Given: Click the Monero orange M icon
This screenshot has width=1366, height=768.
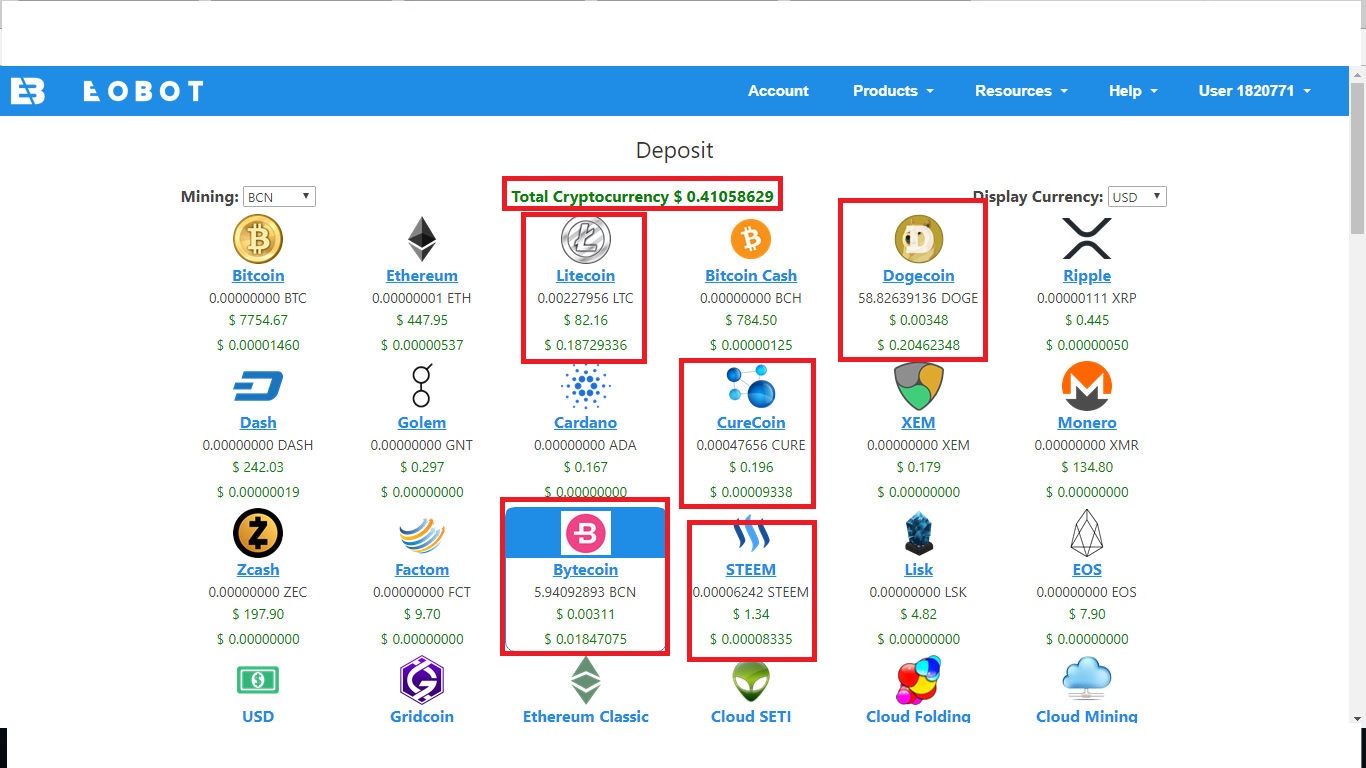Looking at the screenshot, I should click(1087, 387).
